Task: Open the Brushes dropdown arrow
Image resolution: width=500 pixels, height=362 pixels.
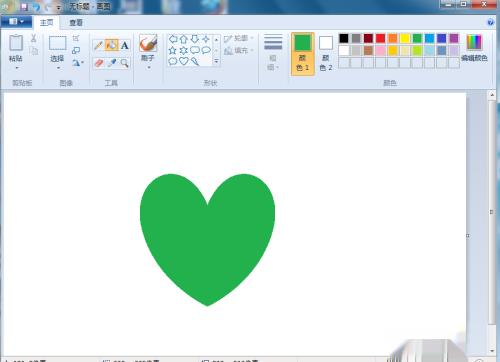Action: 149,67
